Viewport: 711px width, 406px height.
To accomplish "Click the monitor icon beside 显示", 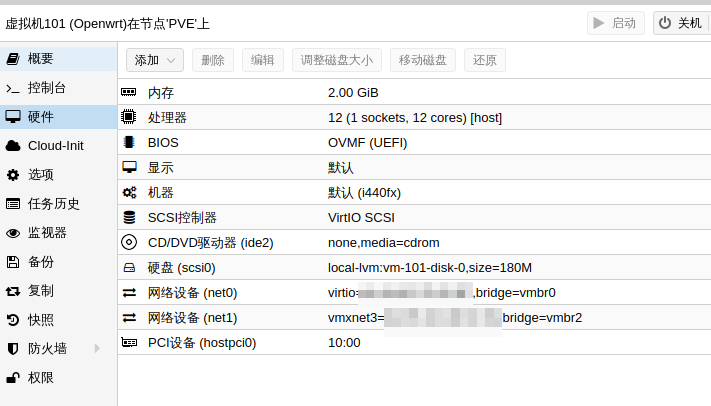I will point(129,167).
